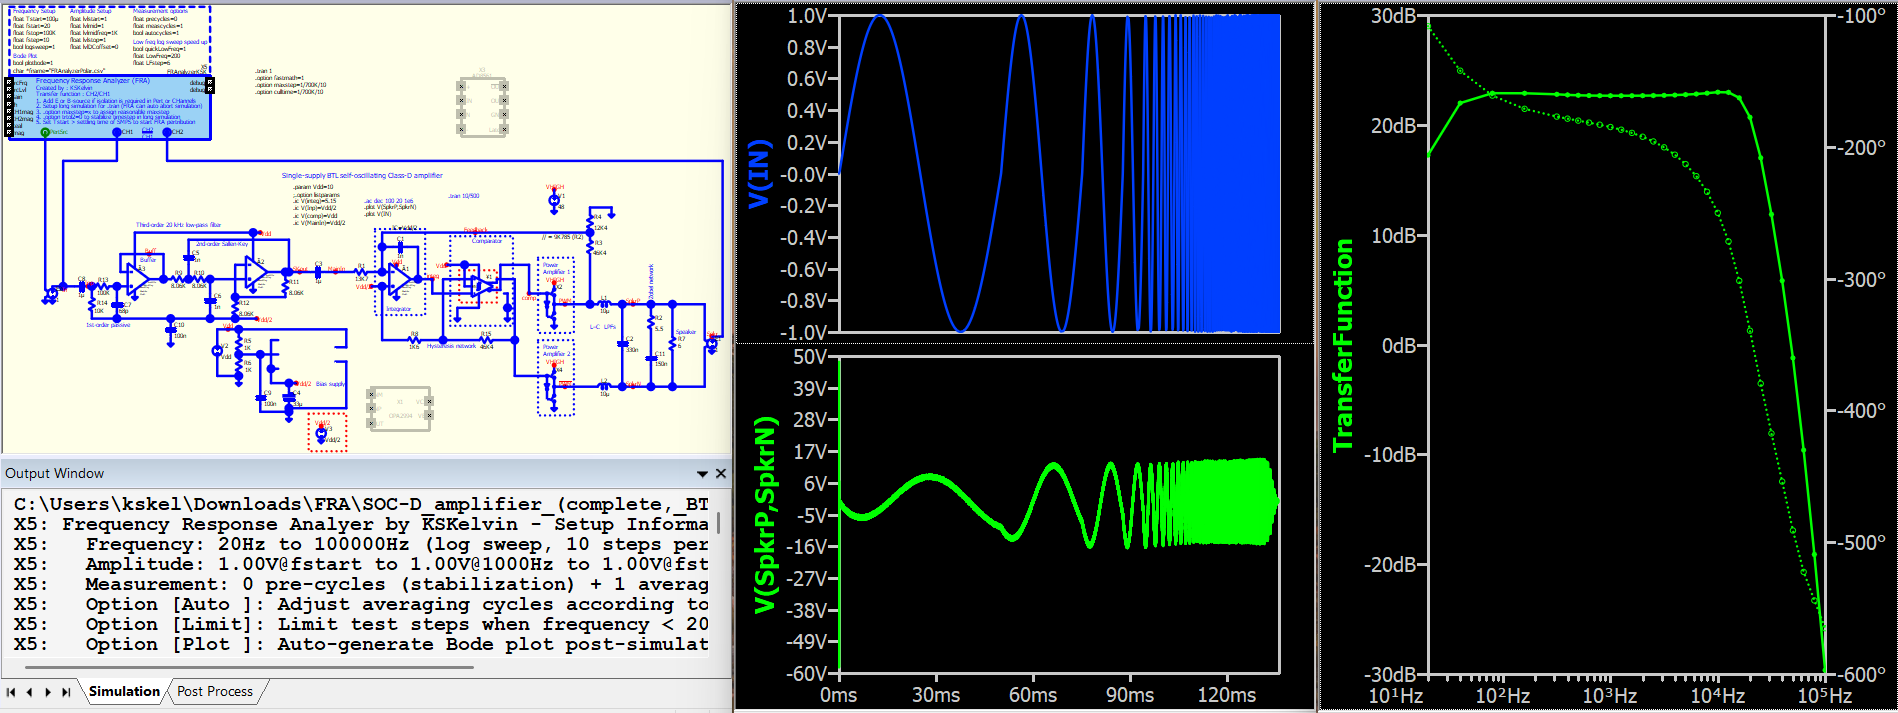This screenshot has height=713, width=1898.
Task: Select the inductor L1 in the LC filter
Action: (604, 302)
